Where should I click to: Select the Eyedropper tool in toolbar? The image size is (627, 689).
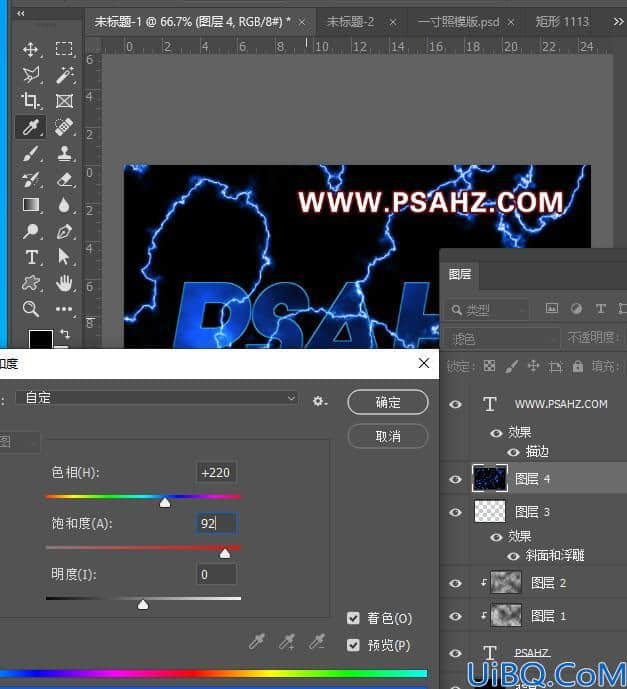tap(31, 127)
